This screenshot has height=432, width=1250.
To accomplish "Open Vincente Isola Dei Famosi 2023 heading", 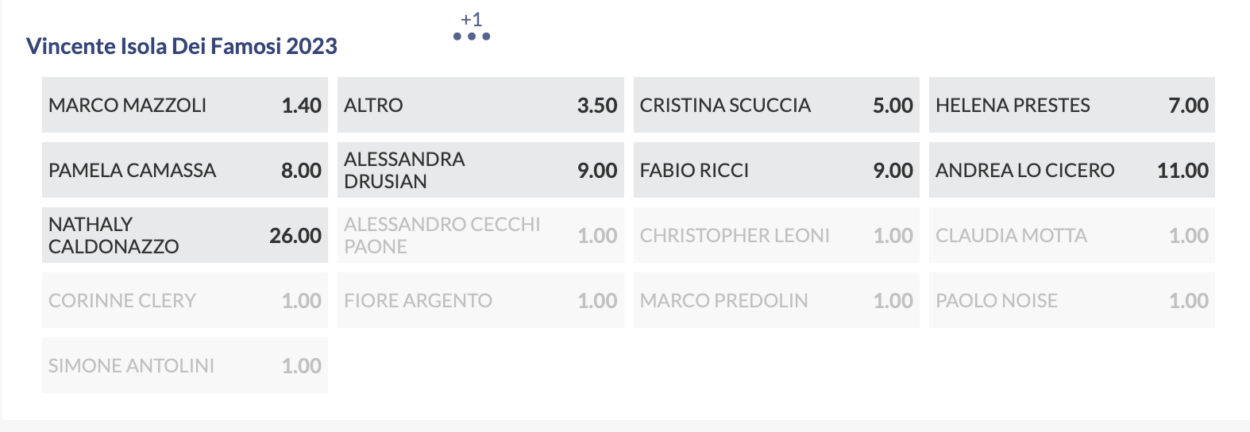I will 182,46.
